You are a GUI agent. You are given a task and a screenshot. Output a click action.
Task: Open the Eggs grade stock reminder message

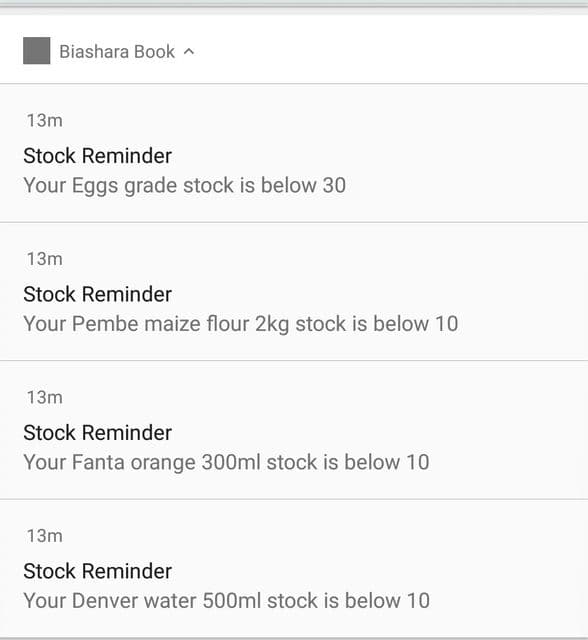184,186
